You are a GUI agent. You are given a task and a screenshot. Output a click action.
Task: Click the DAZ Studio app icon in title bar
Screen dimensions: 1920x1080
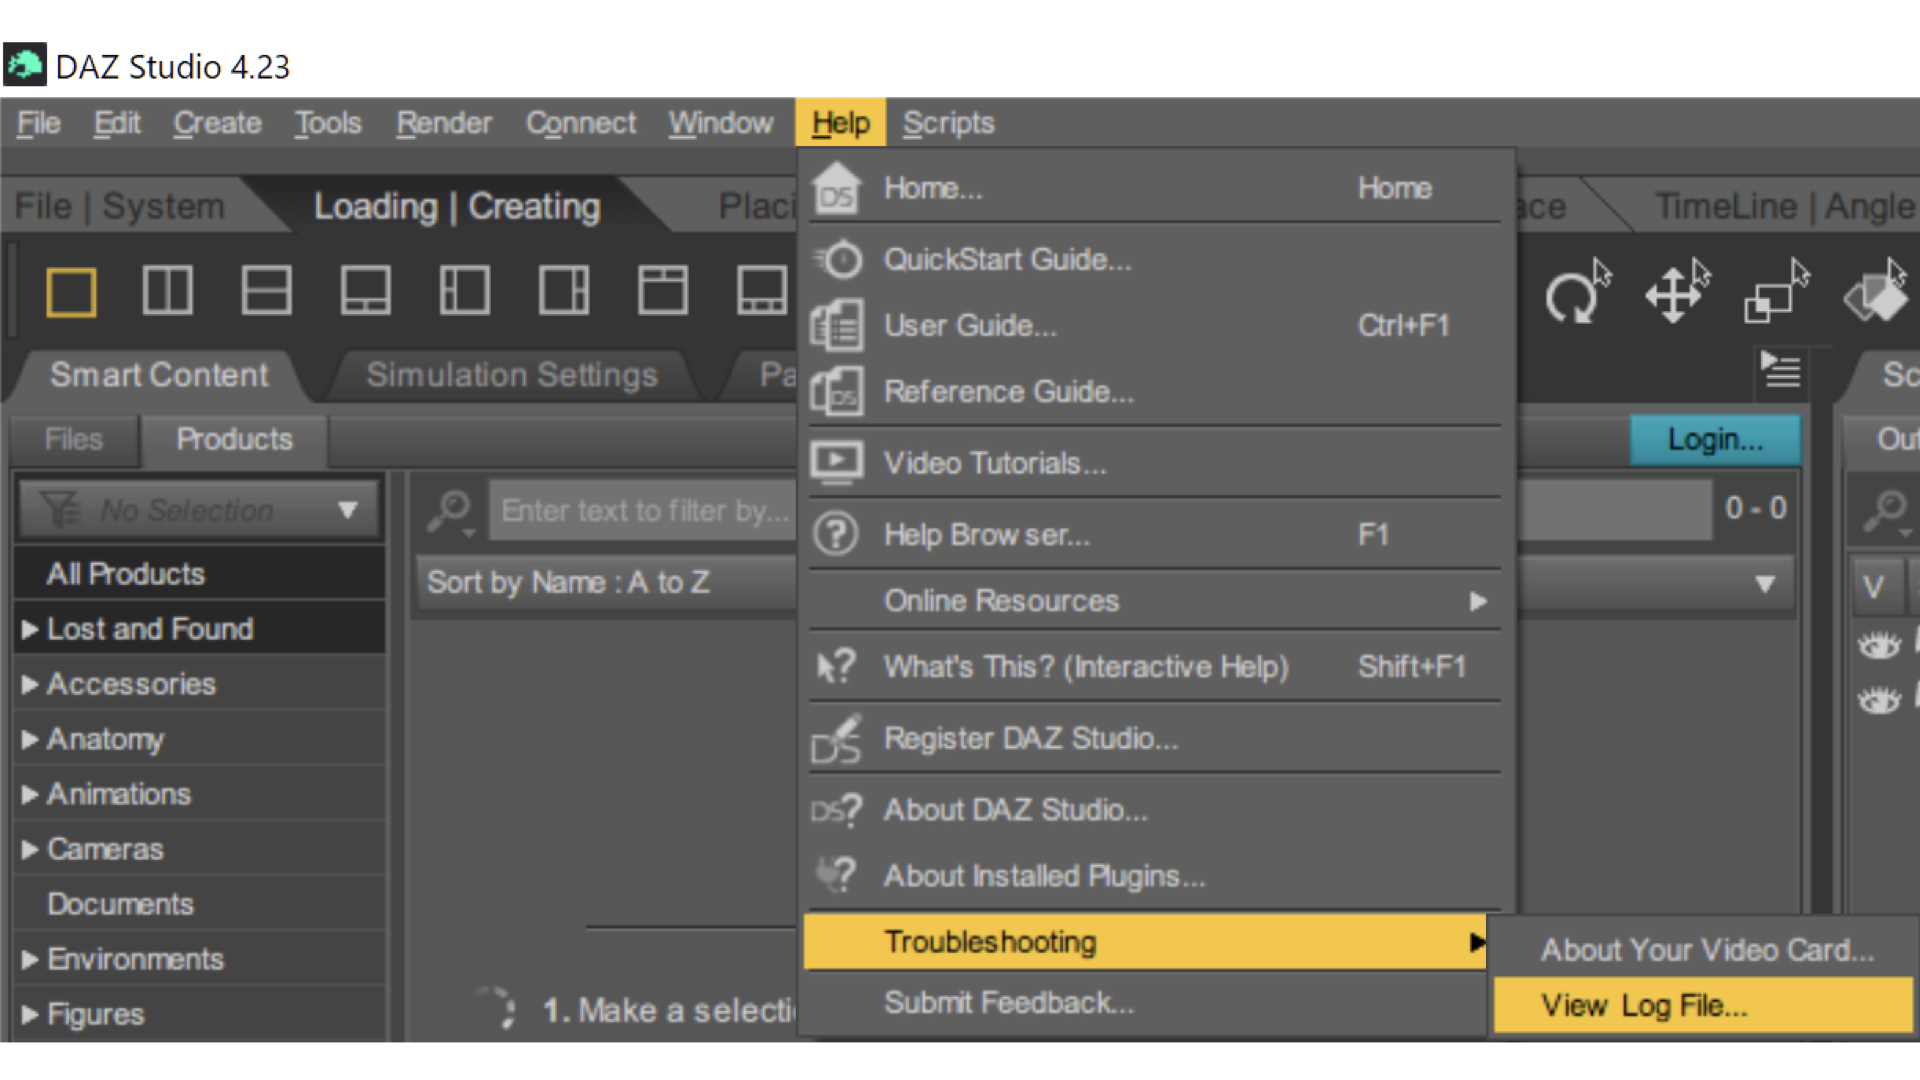25,65
